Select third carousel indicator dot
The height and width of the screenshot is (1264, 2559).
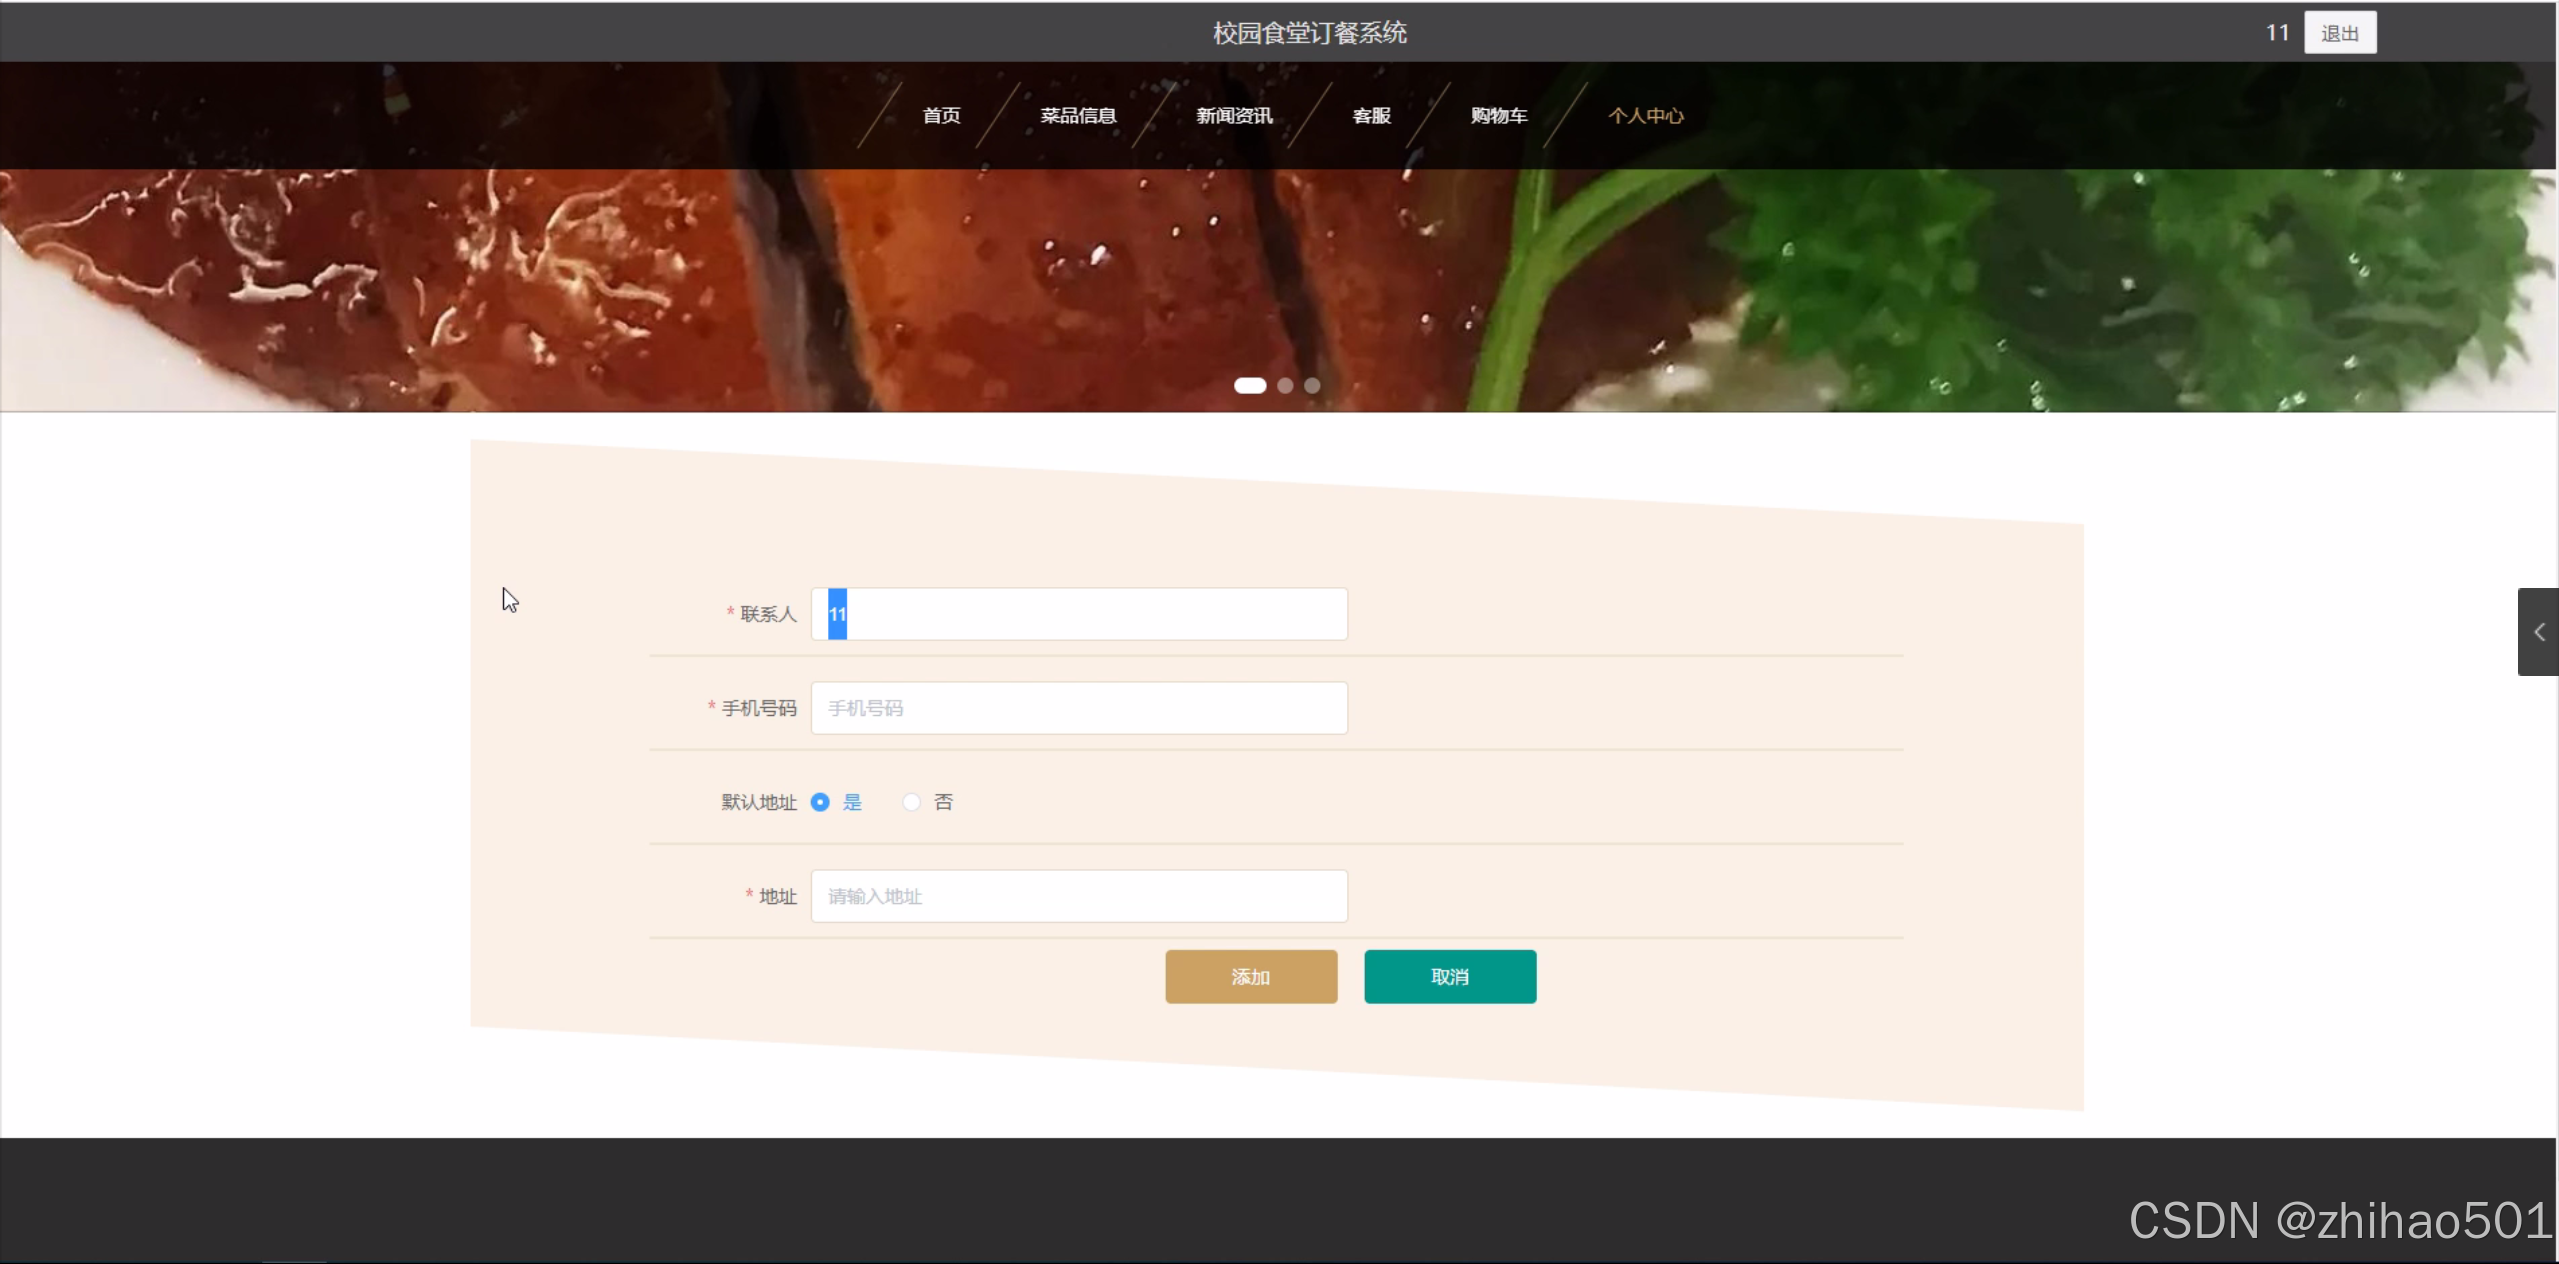point(1312,386)
